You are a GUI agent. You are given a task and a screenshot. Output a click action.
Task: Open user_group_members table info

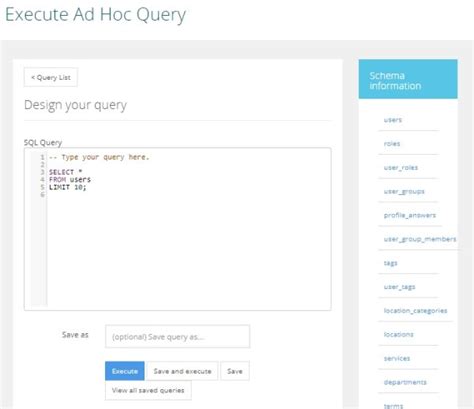[x=420, y=239]
